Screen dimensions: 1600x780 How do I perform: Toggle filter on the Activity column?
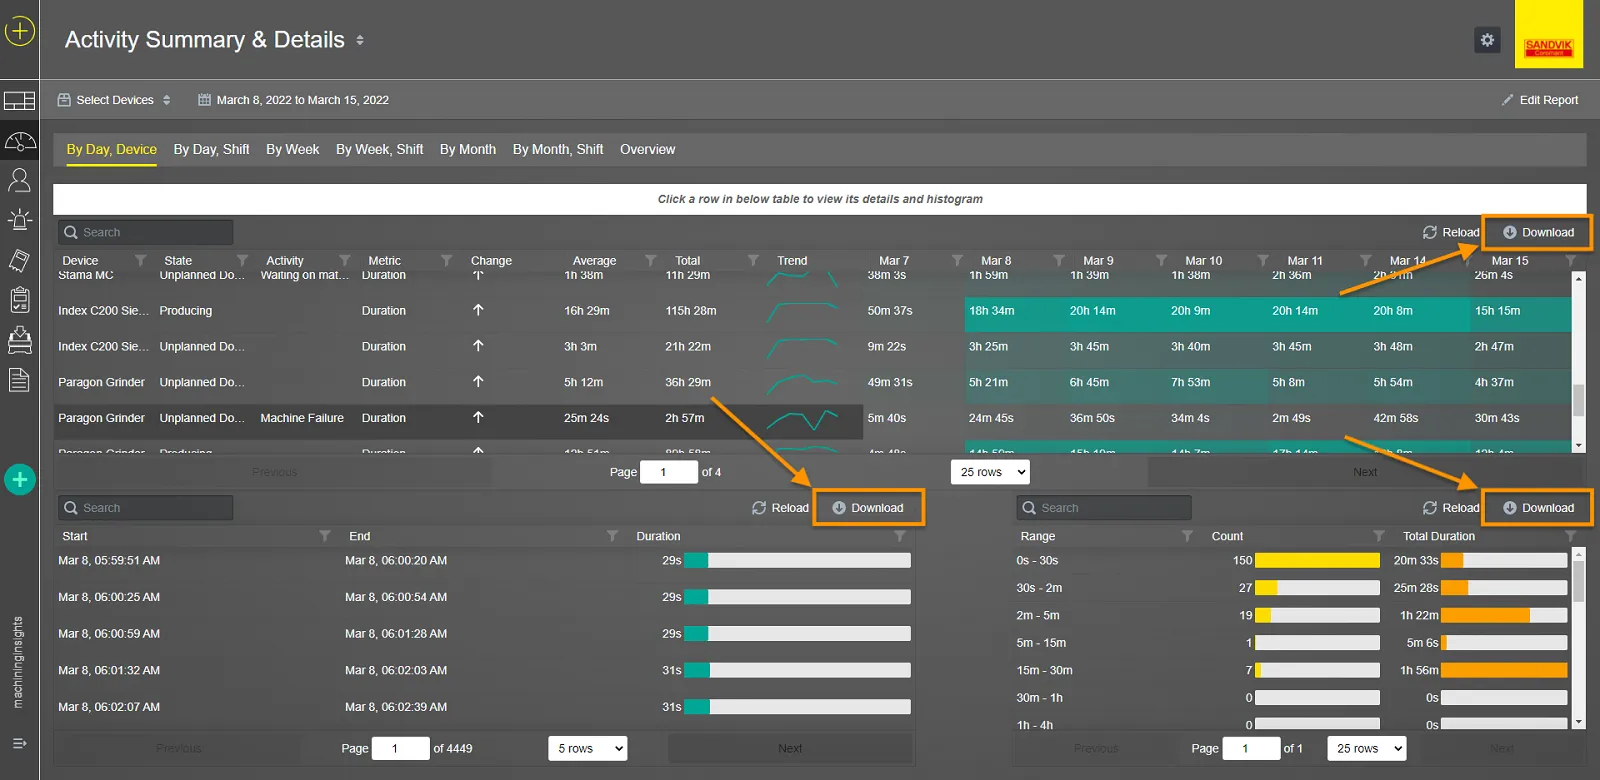tap(345, 261)
